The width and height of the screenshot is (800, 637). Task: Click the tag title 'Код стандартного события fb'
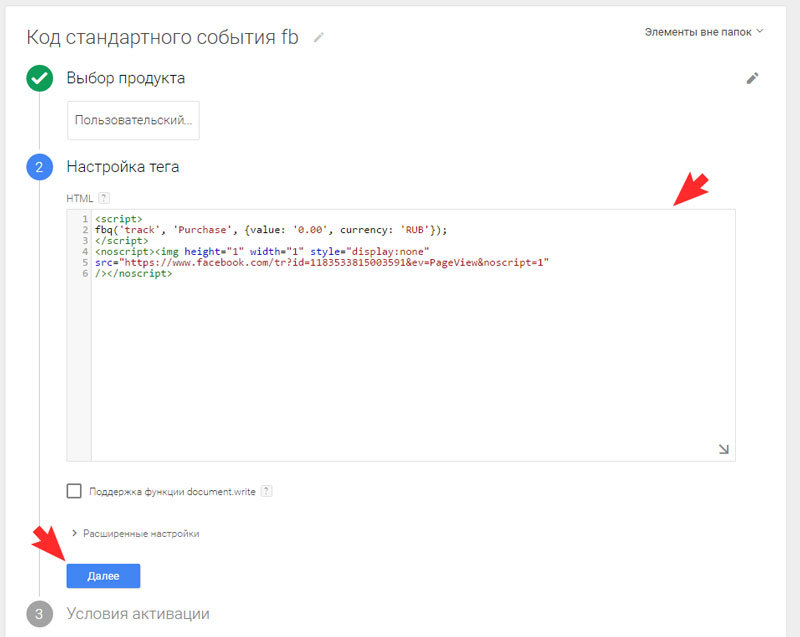point(162,37)
